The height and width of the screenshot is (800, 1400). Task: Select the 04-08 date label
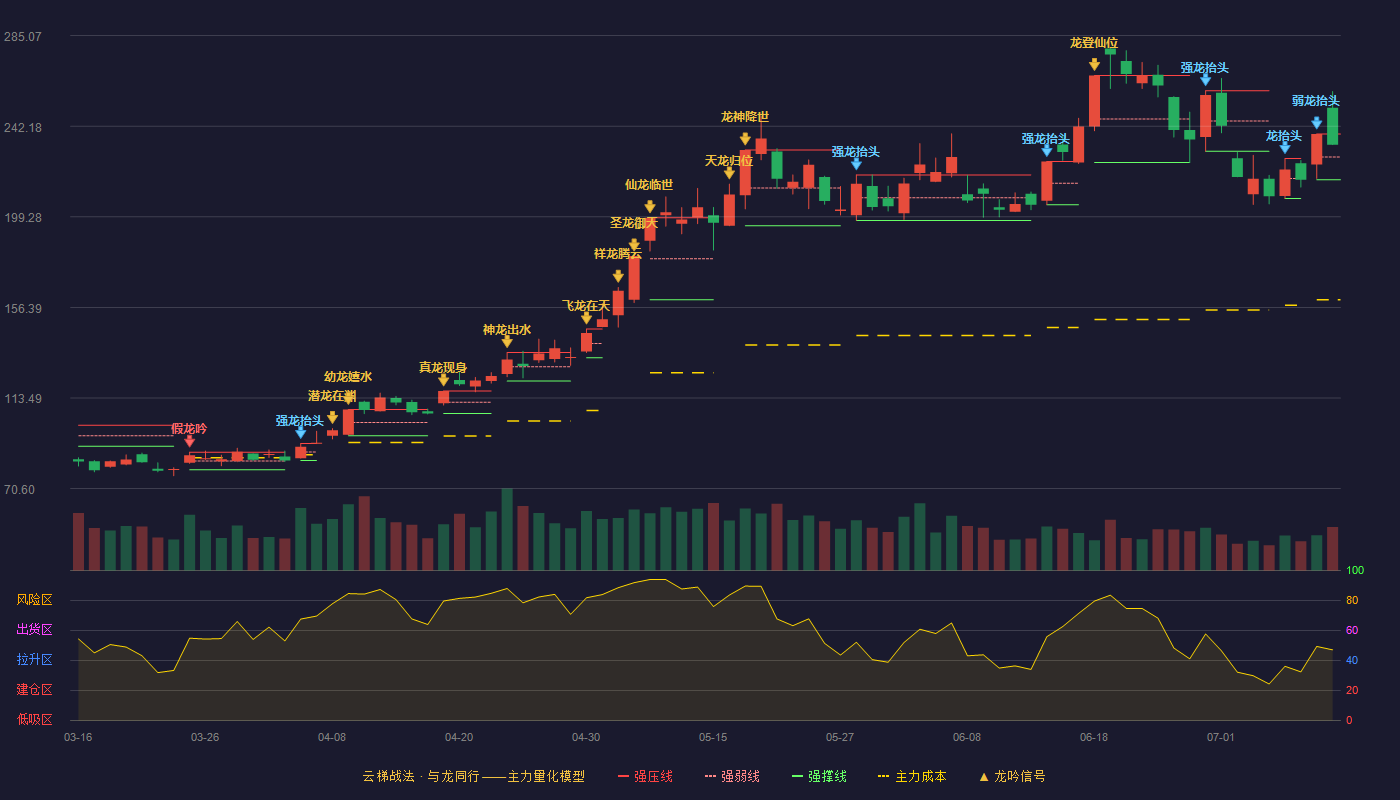click(332, 737)
